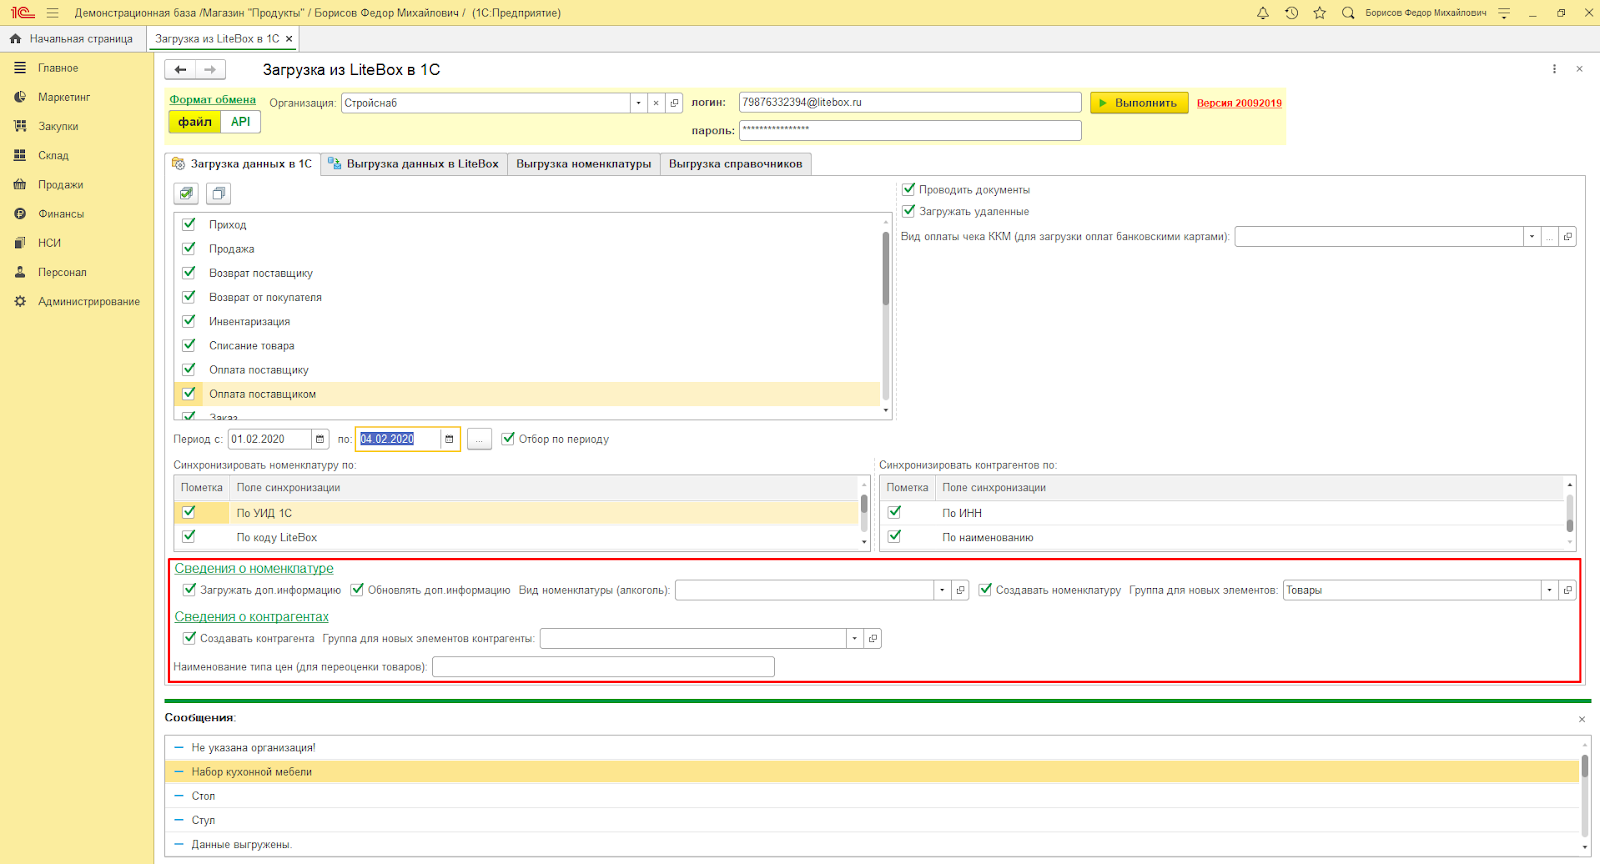Toggle Проводить документы checkbox
This screenshot has width=1600, height=864.
909,189
